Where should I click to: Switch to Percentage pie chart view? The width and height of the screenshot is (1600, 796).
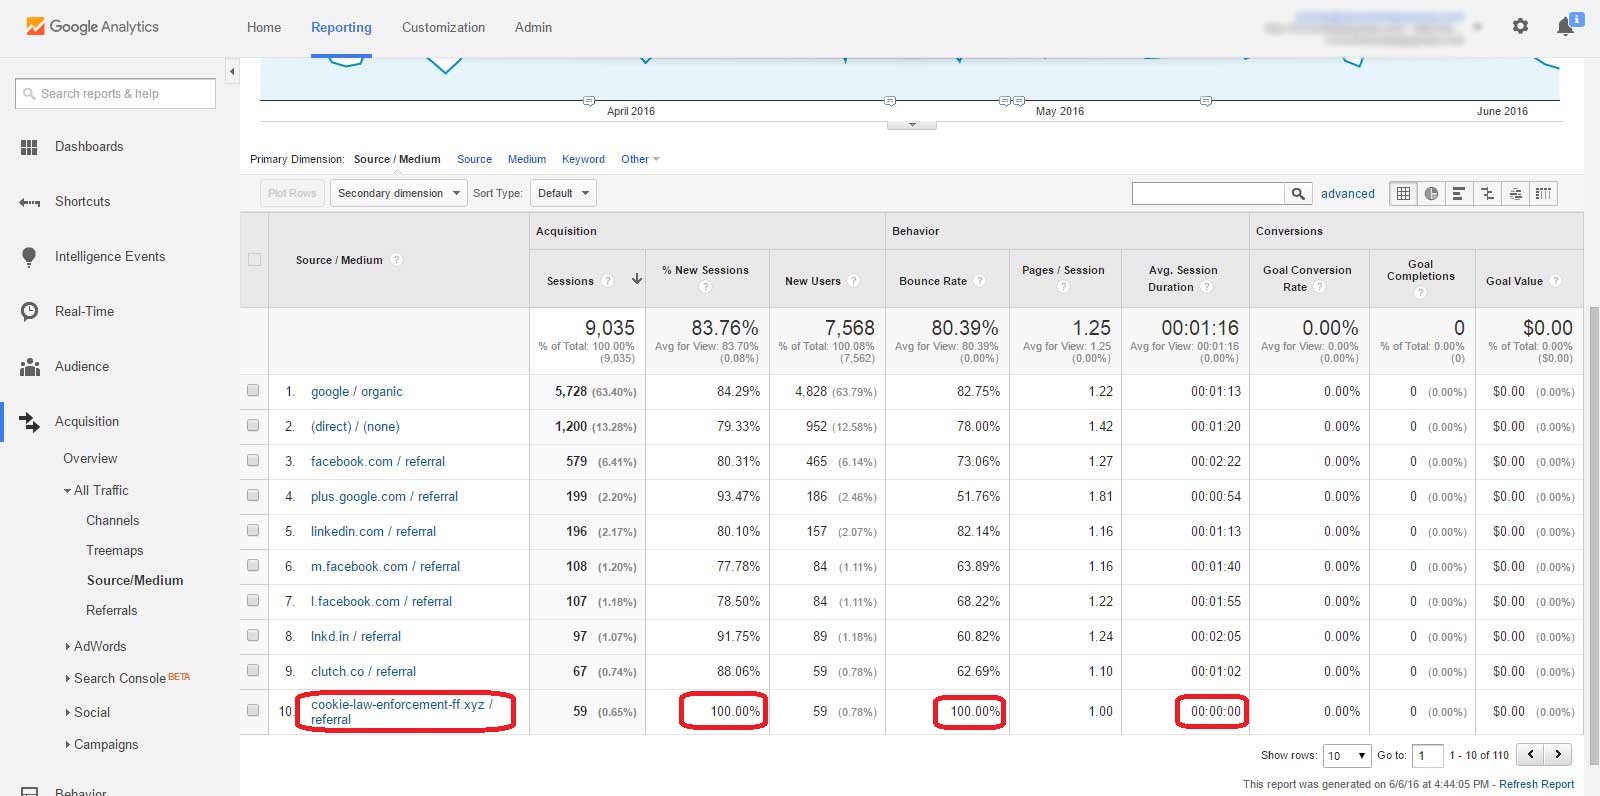1431,194
